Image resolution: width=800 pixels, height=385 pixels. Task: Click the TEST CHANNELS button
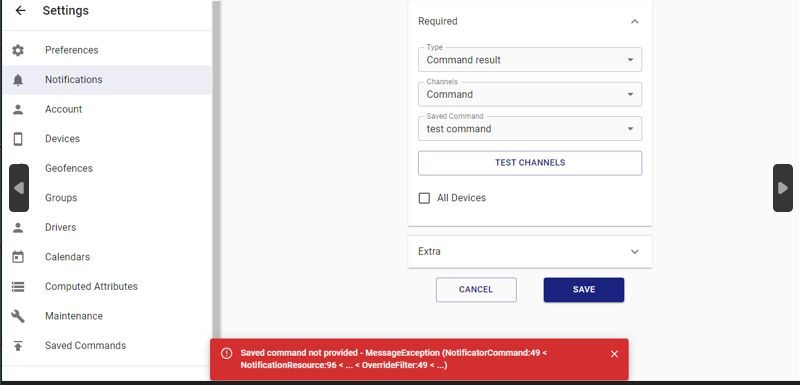(530, 163)
